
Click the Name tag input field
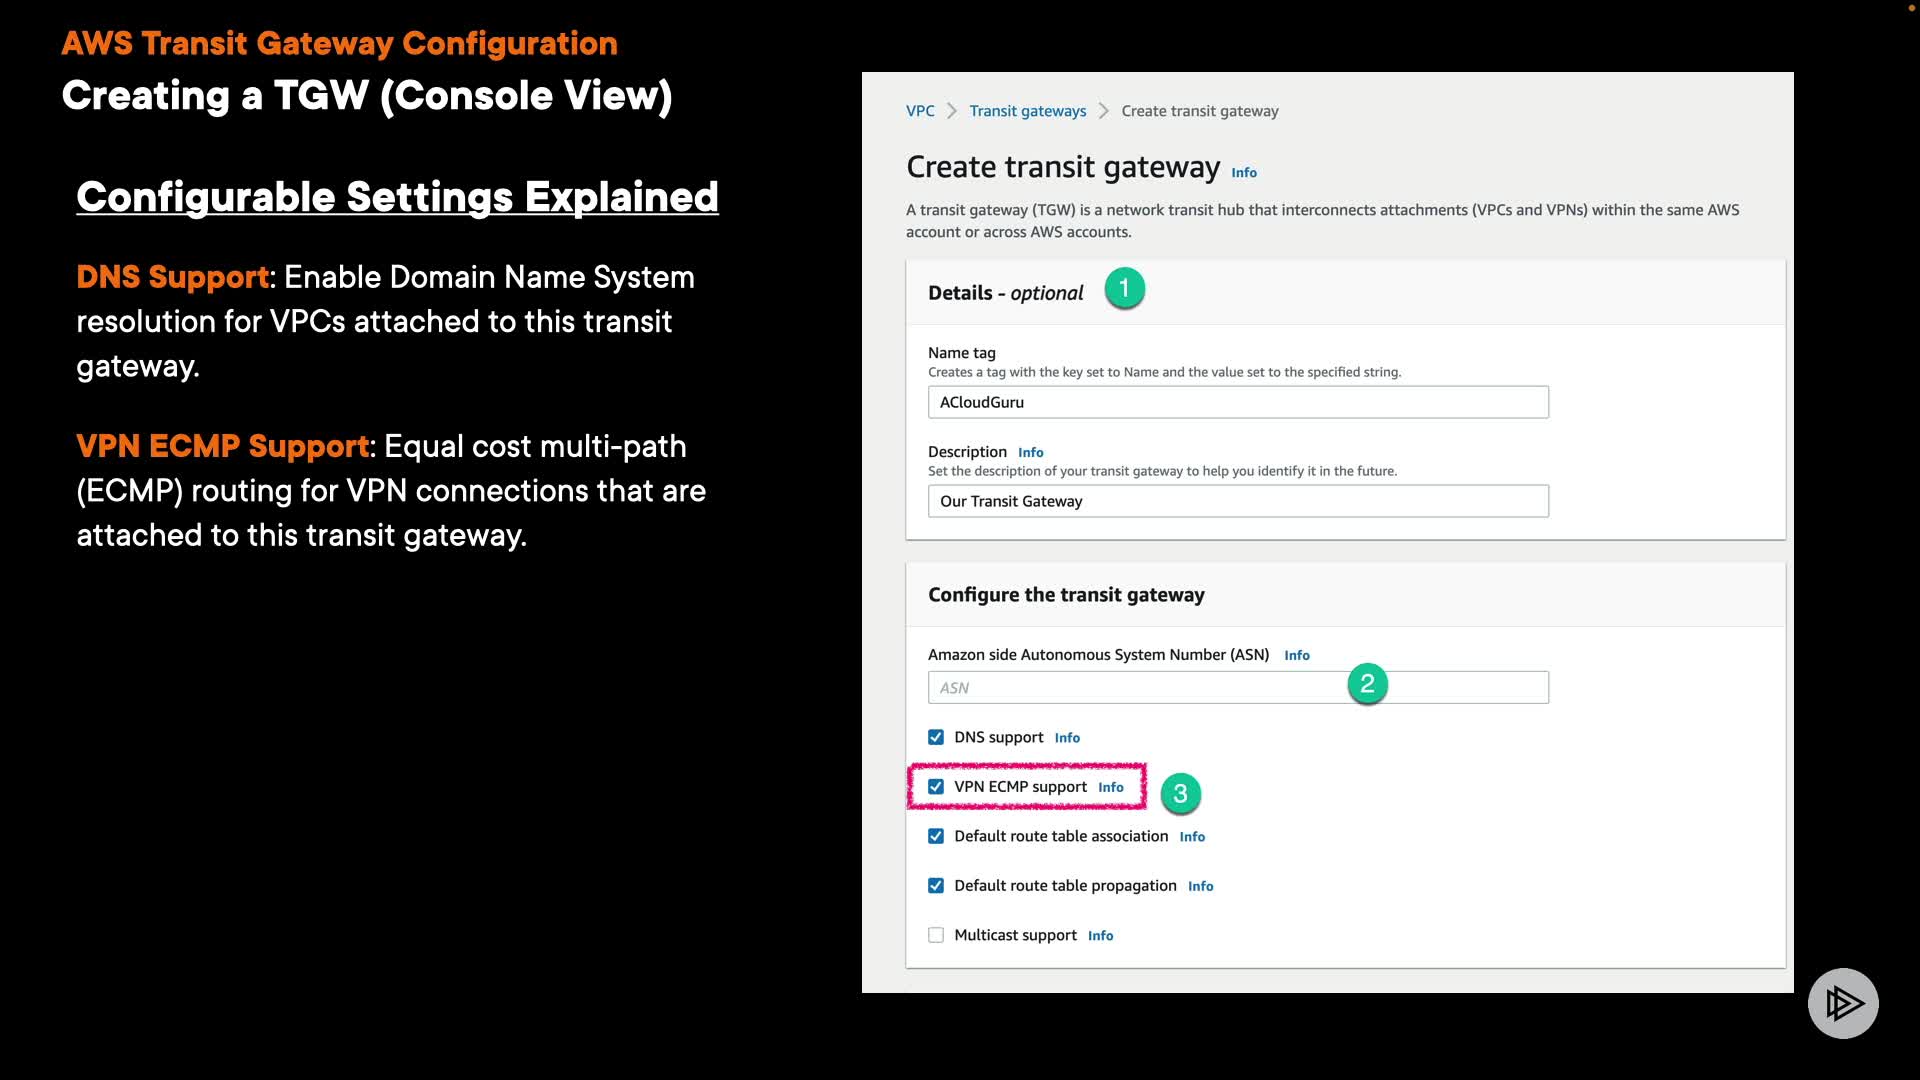(x=1237, y=402)
